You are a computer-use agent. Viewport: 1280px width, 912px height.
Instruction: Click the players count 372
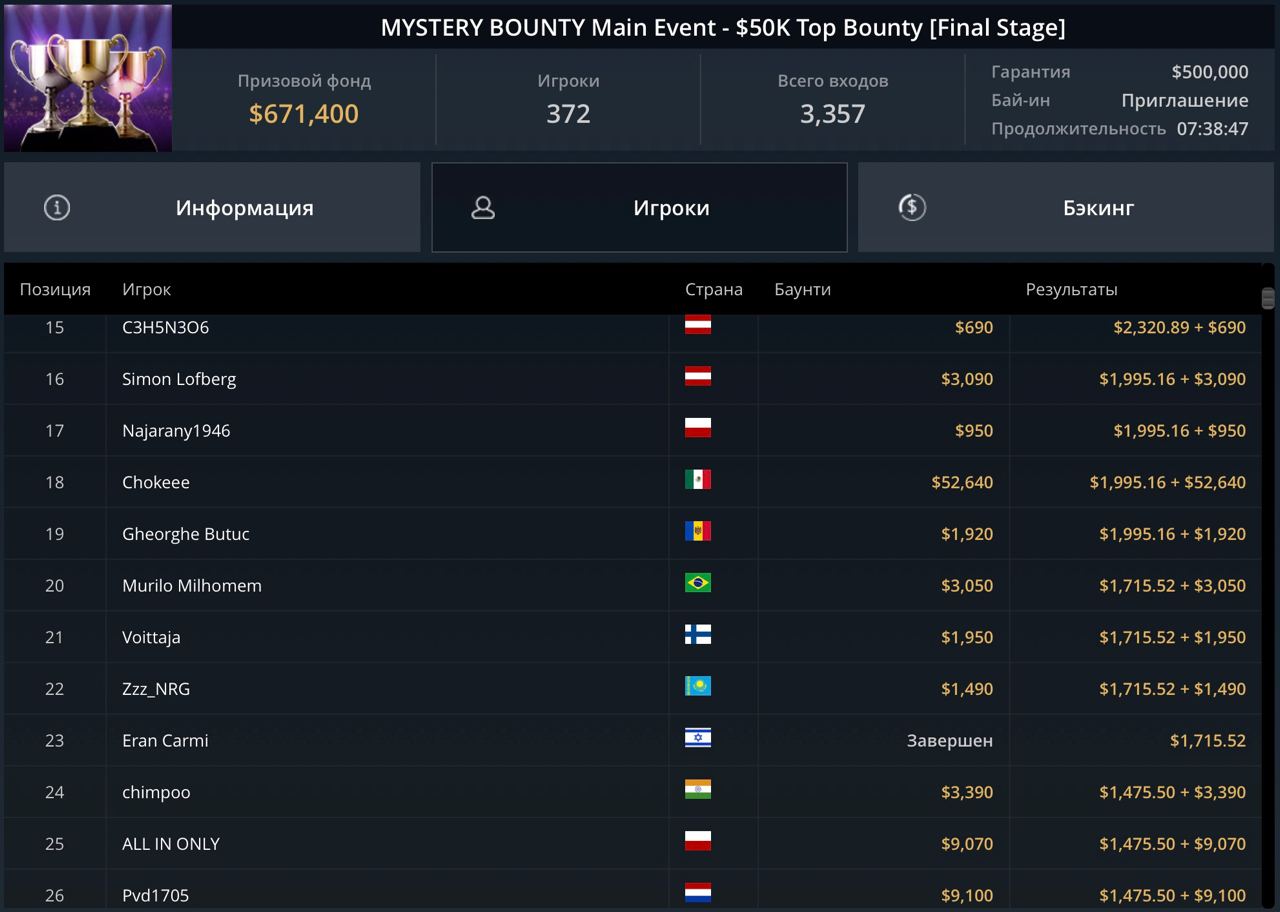coord(568,114)
